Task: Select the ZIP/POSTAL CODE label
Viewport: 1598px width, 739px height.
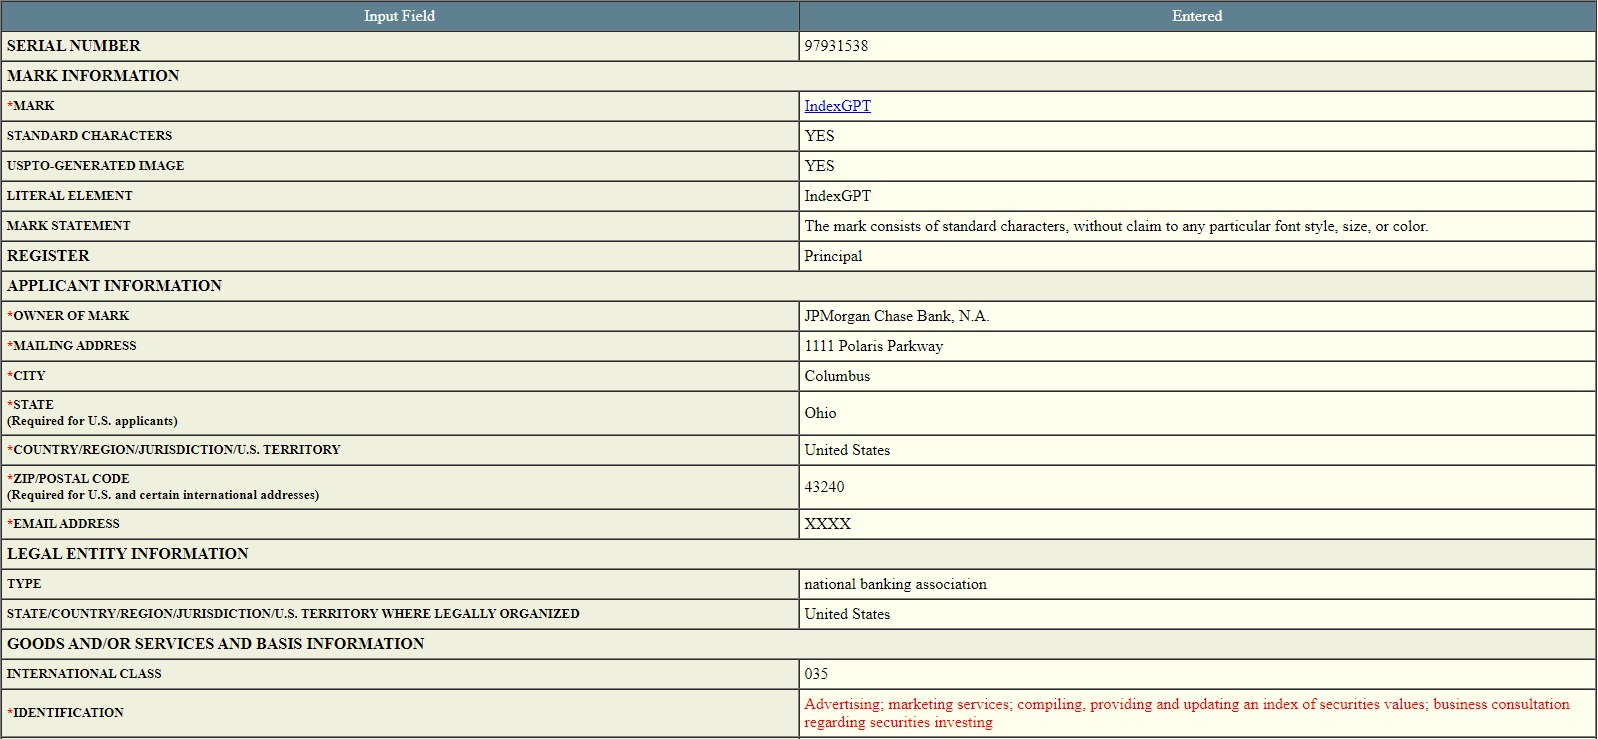Action: 68,479
